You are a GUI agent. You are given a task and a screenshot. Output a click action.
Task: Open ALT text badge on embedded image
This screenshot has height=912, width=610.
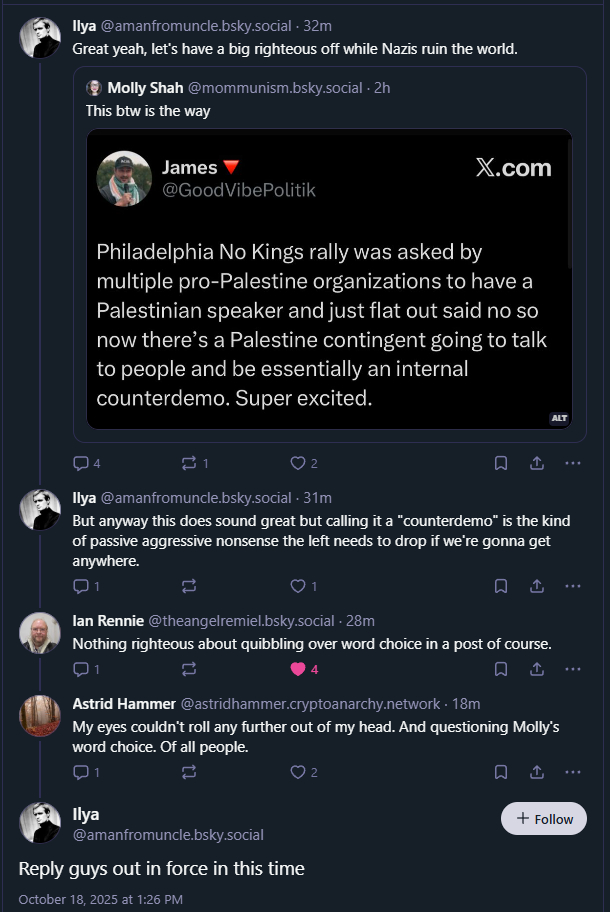click(x=559, y=418)
